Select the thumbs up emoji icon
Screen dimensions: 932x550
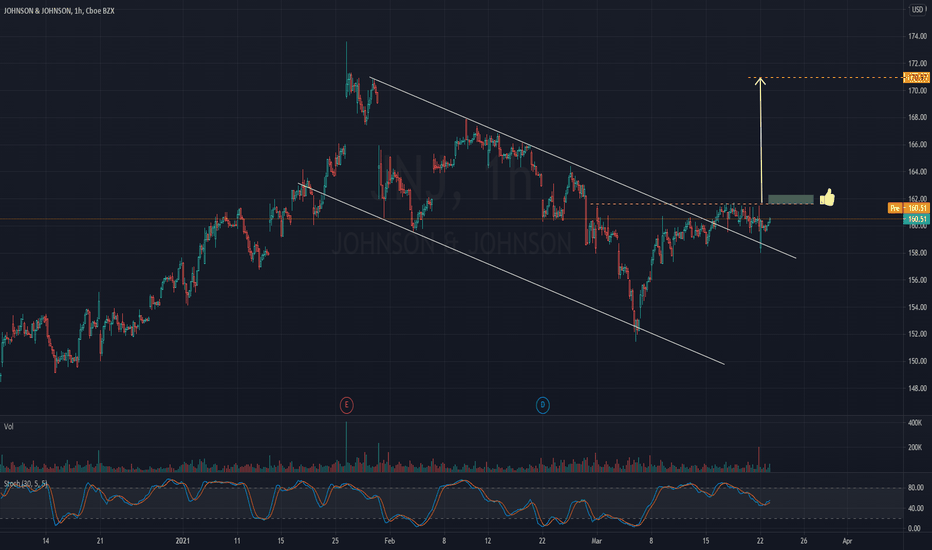pyautogui.click(x=827, y=197)
